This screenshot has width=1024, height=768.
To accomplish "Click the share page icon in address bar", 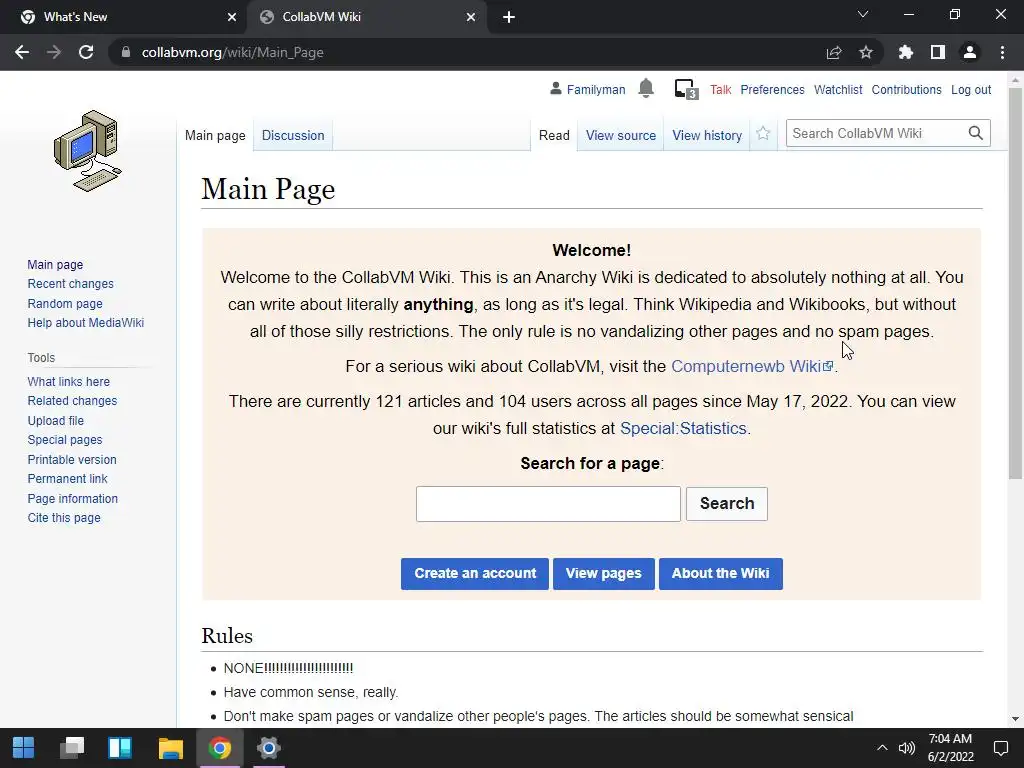I will pyautogui.click(x=834, y=52).
